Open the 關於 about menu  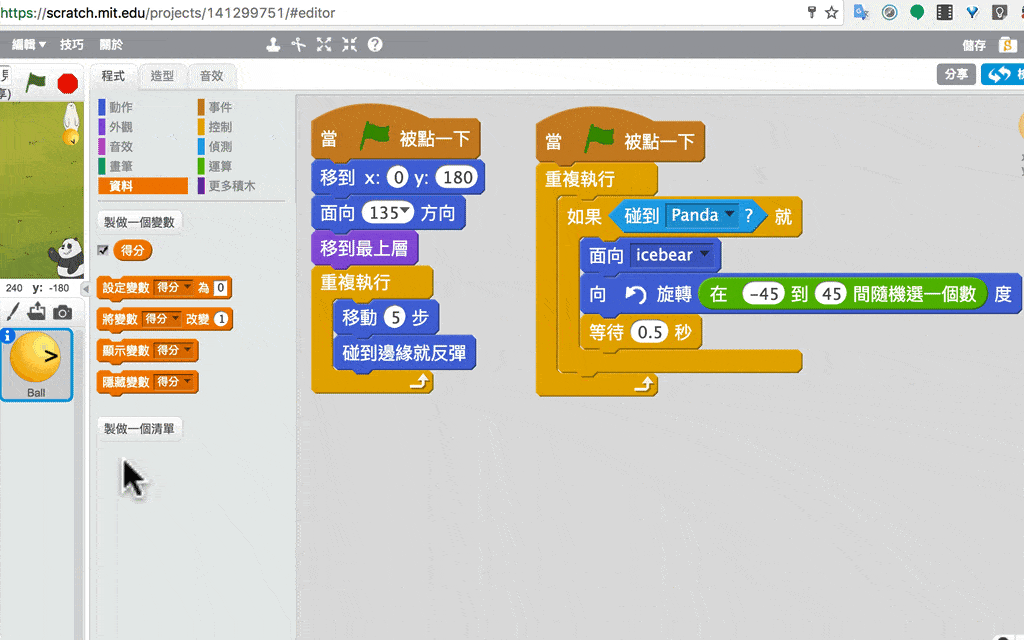tap(111, 44)
